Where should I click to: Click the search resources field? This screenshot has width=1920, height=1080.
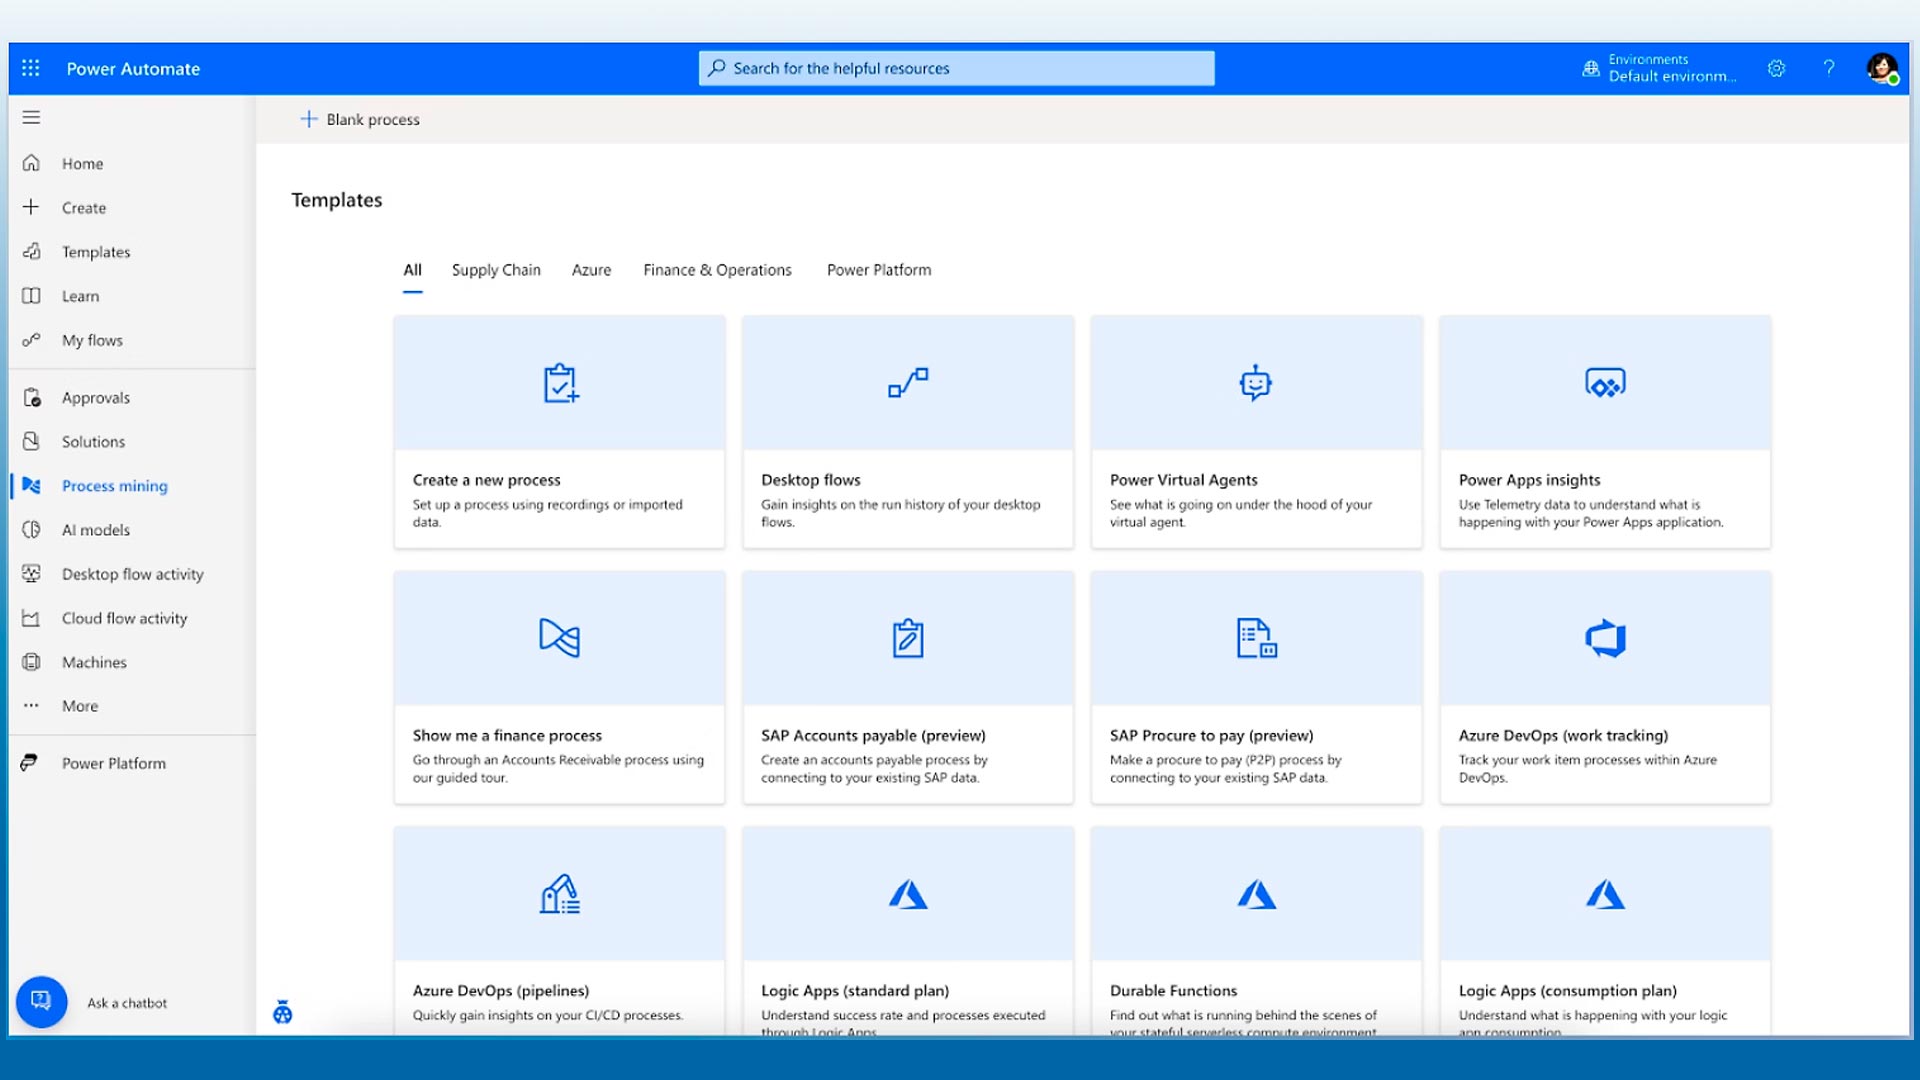tap(956, 68)
